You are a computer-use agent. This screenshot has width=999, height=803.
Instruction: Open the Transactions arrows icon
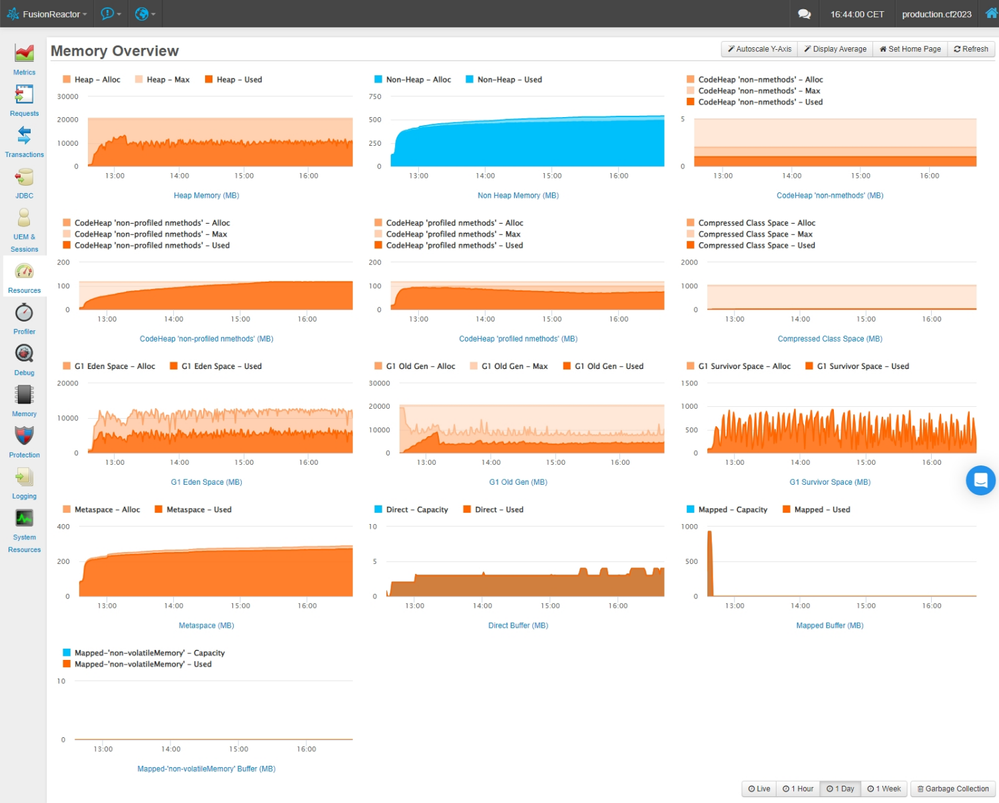tap(24, 136)
